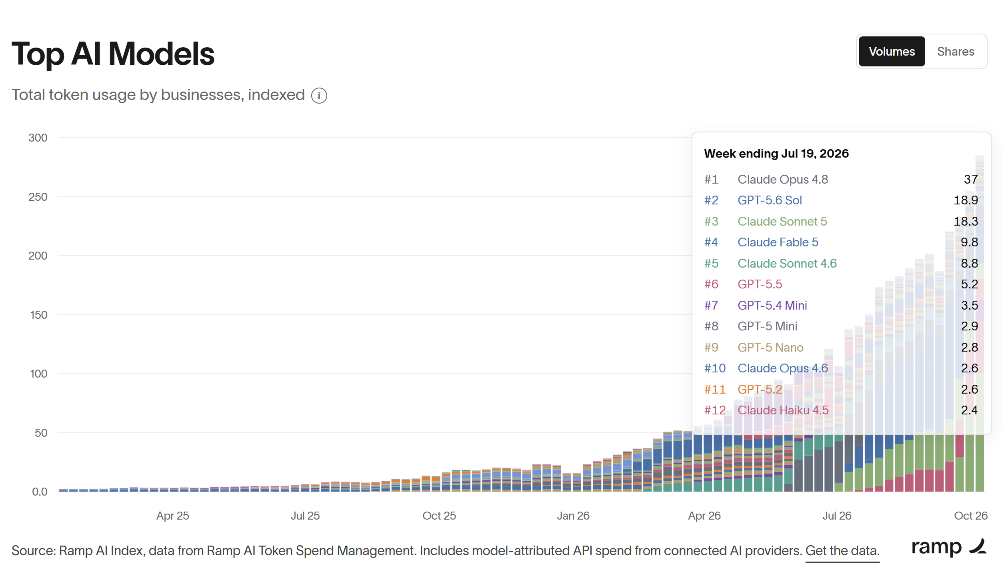Open the ramp logo

pos(948,547)
